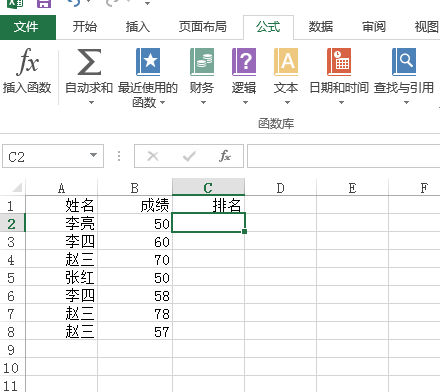
Task: Click the AutoSum (自动求和) sigma icon
Action: coord(89,62)
